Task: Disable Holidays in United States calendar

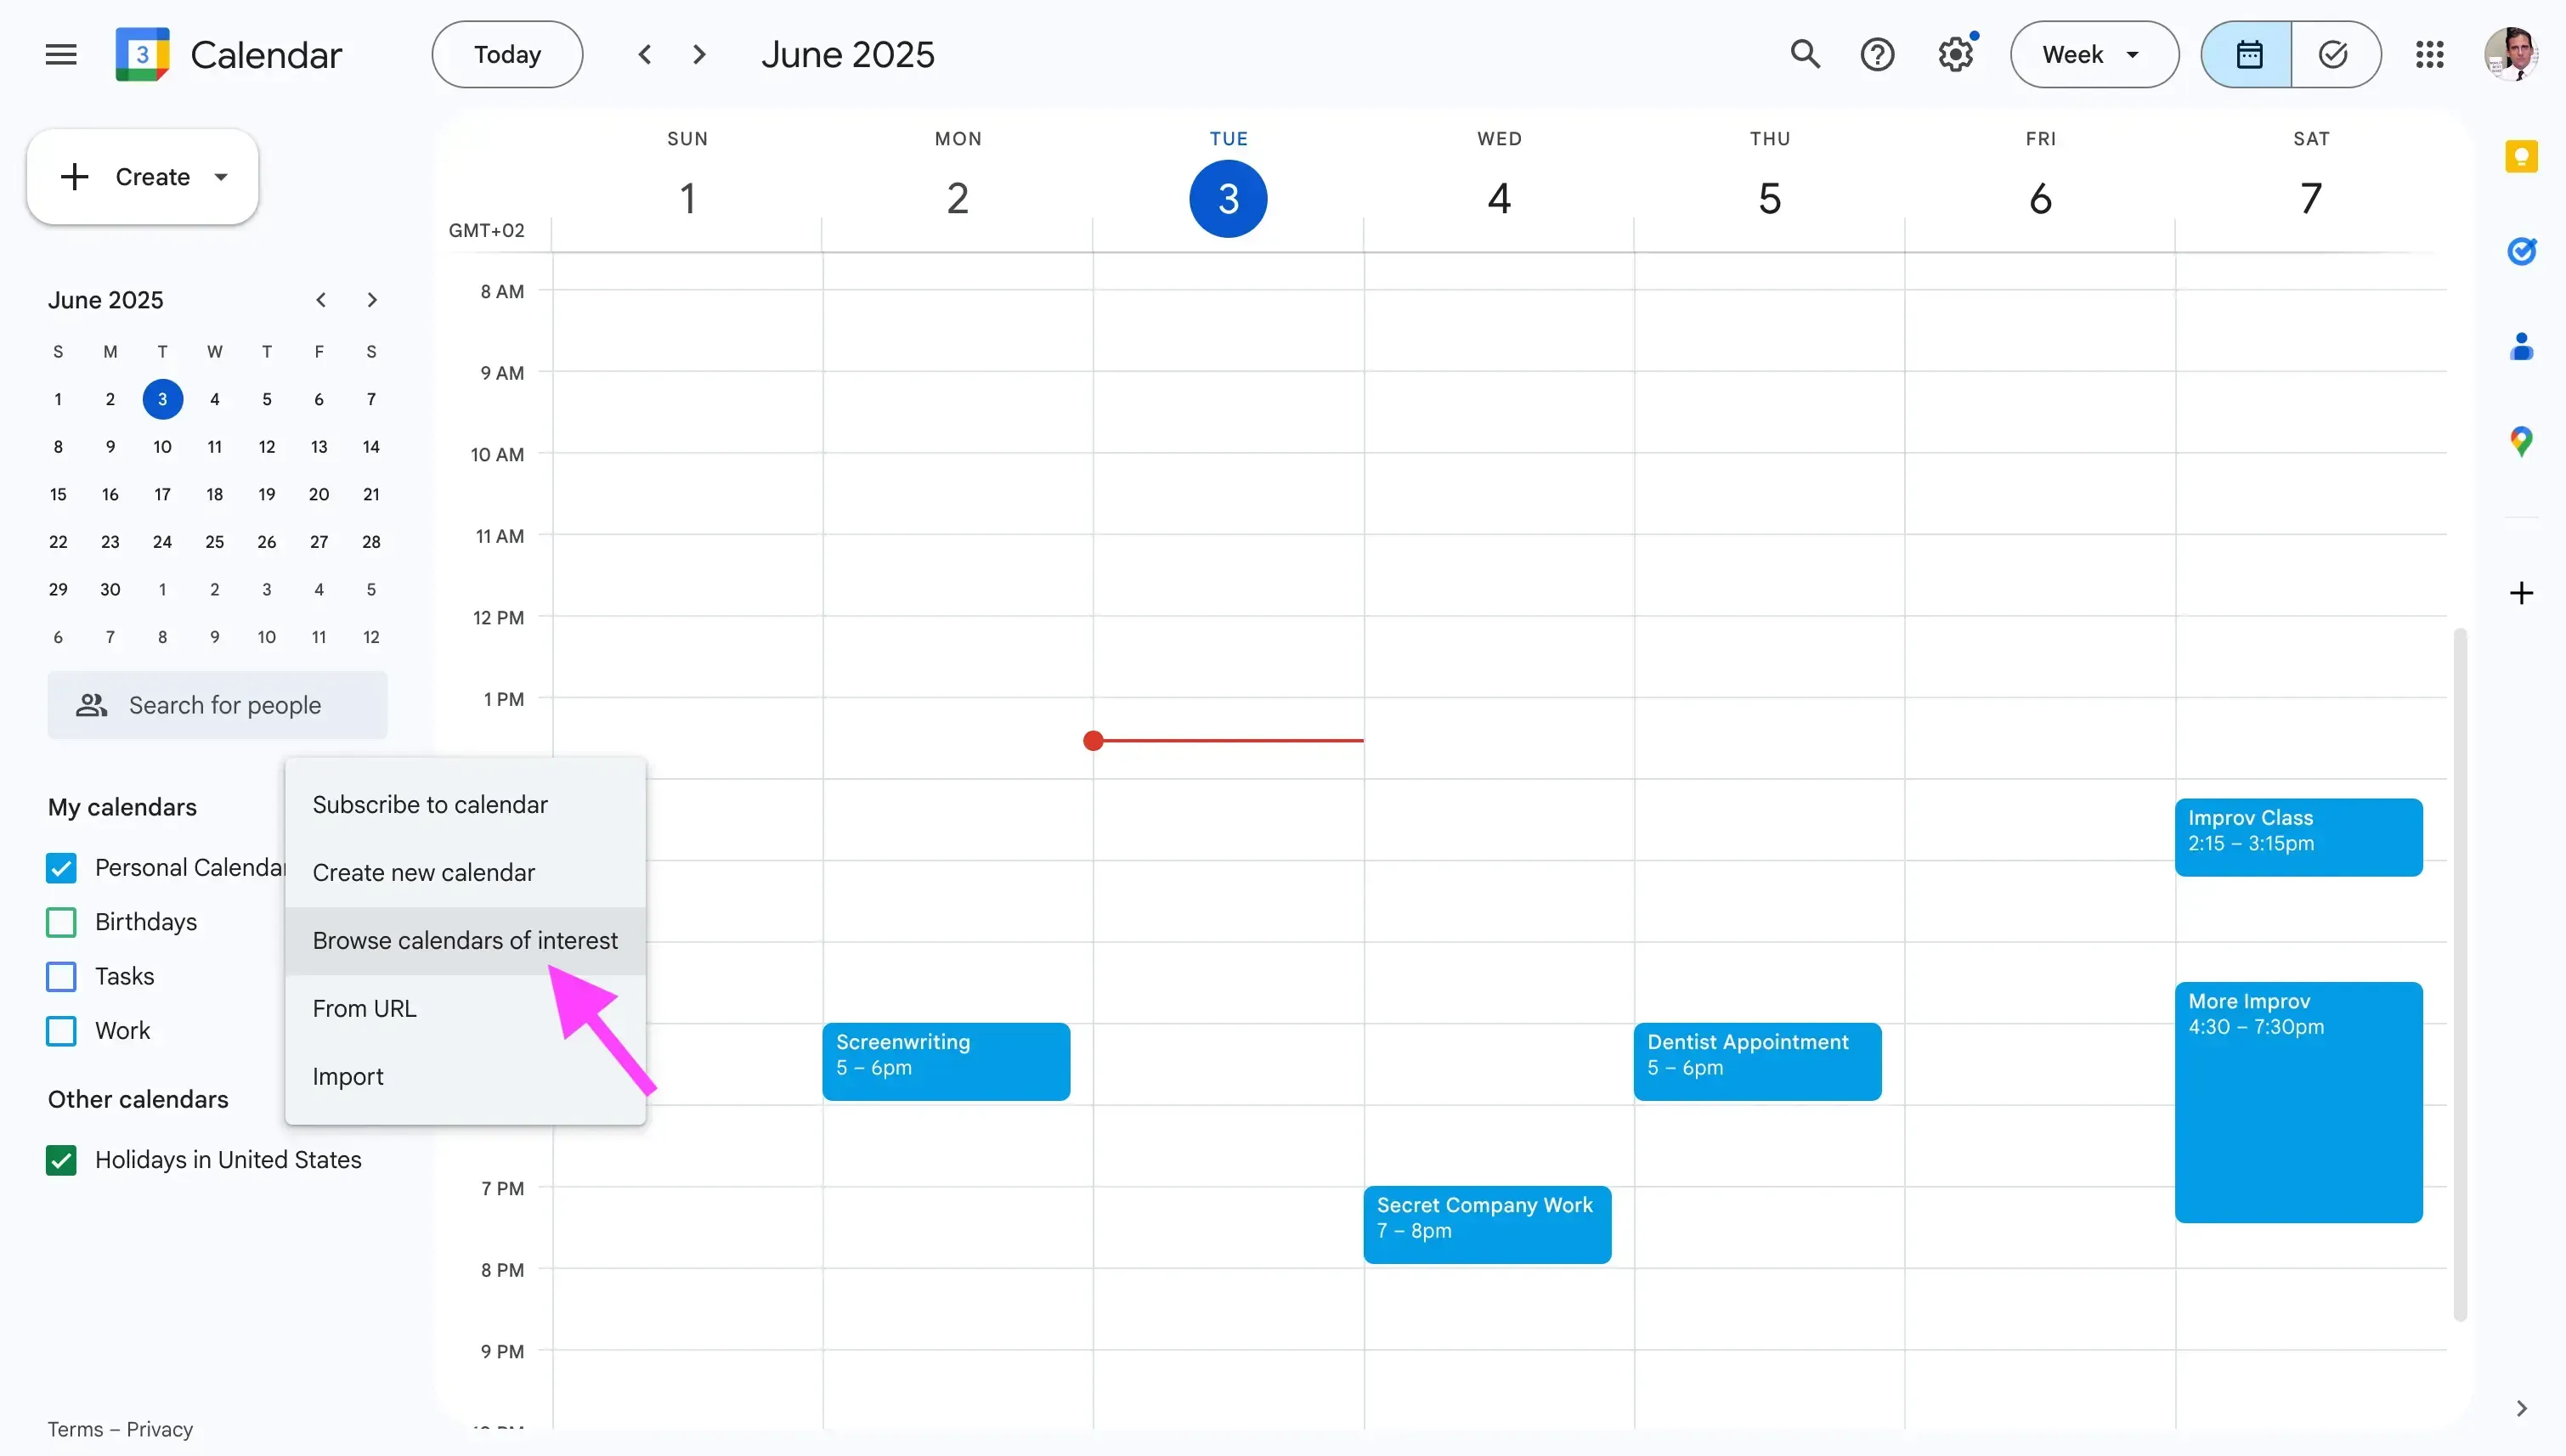Action: point(61,1160)
